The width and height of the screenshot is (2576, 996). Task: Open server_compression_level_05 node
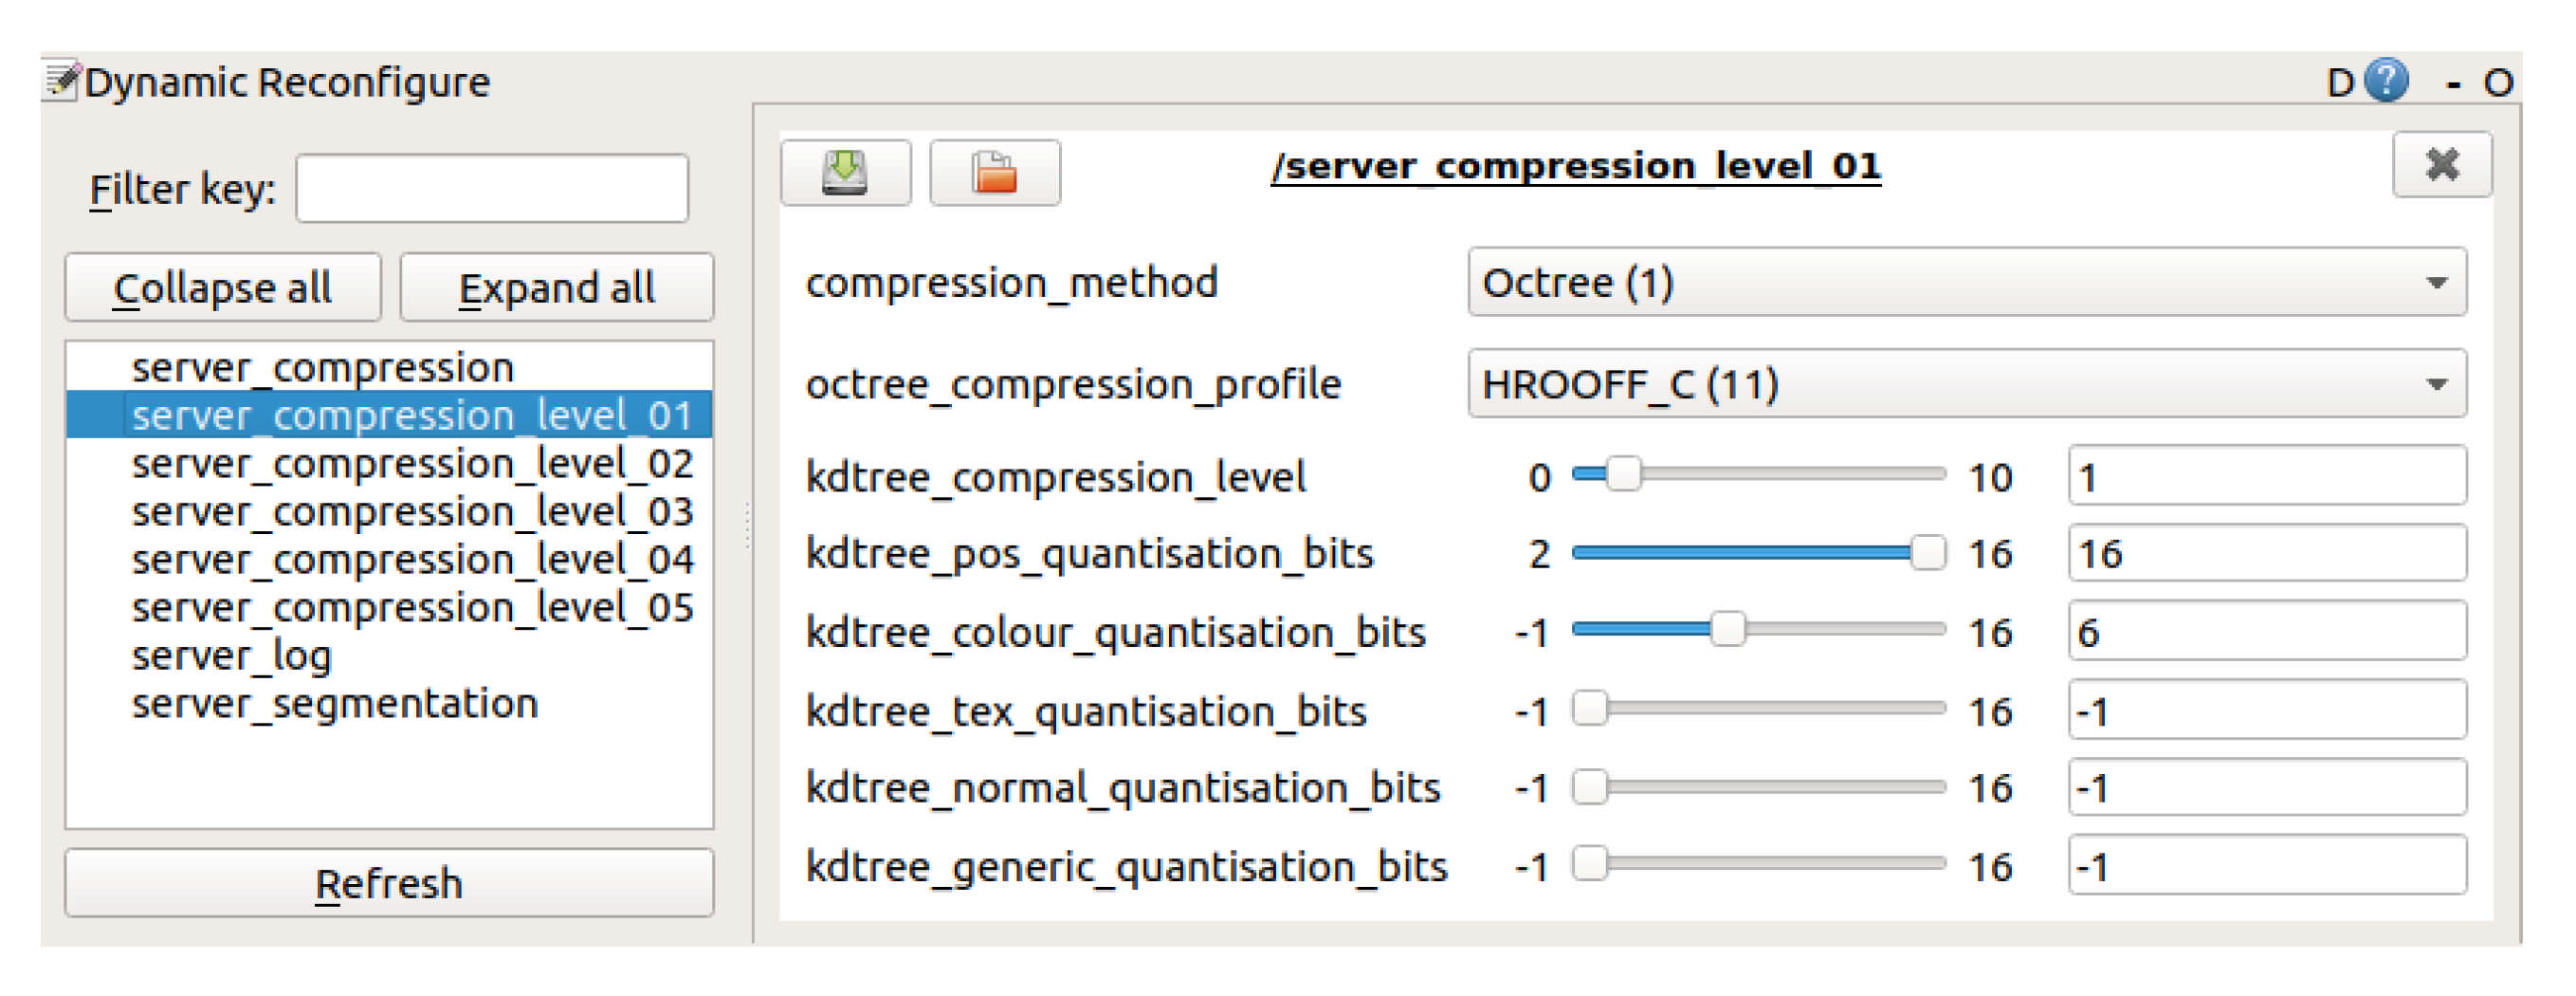click(x=412, y=608)
